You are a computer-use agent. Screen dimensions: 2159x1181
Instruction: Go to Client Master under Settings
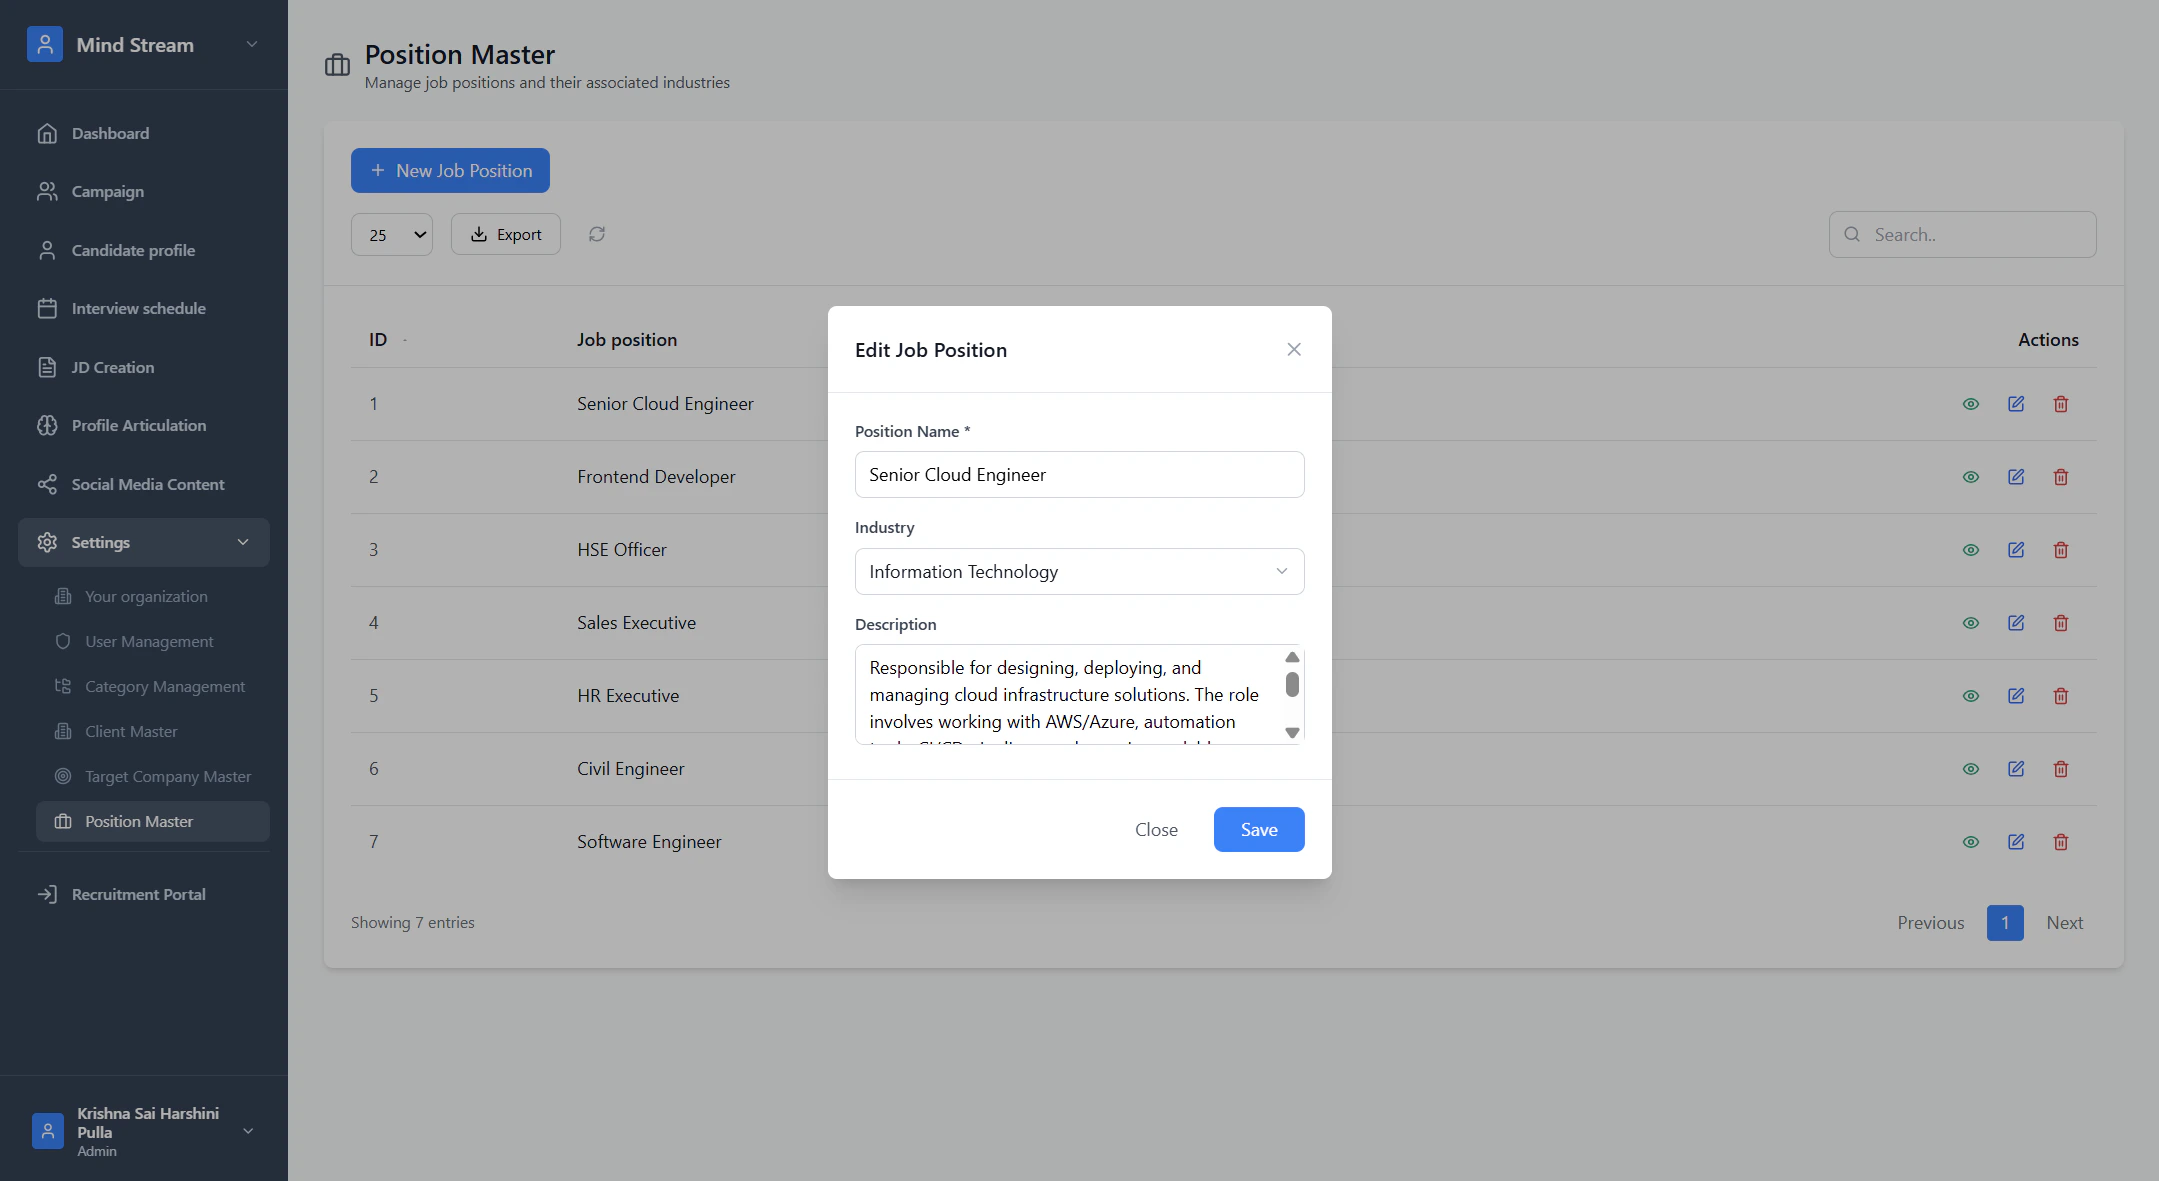131,731
